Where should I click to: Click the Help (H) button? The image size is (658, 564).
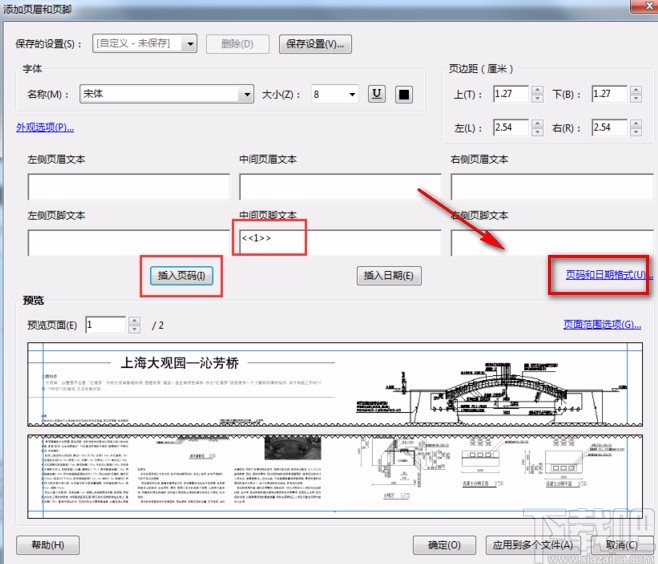[48, 545]
